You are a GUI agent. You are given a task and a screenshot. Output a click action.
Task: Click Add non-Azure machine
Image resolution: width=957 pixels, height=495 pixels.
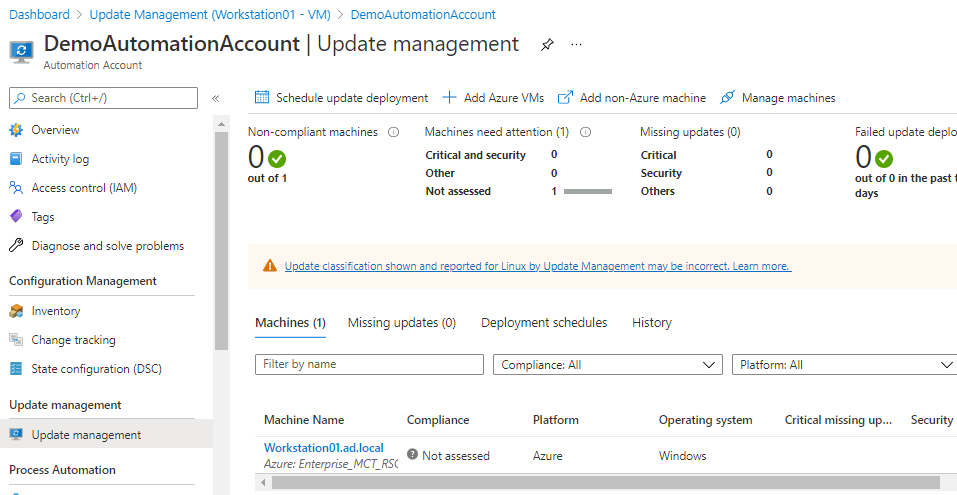click(632, 98)
